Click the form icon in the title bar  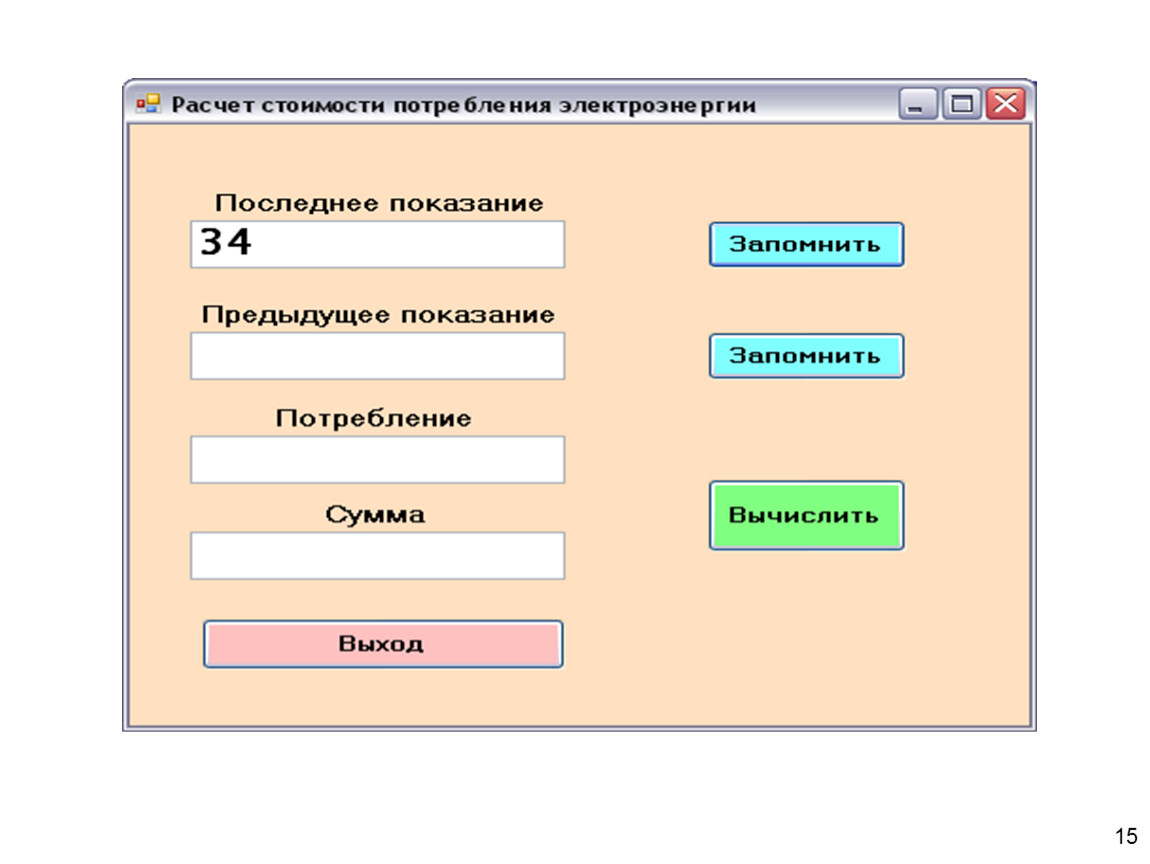(x=148, y=104)
